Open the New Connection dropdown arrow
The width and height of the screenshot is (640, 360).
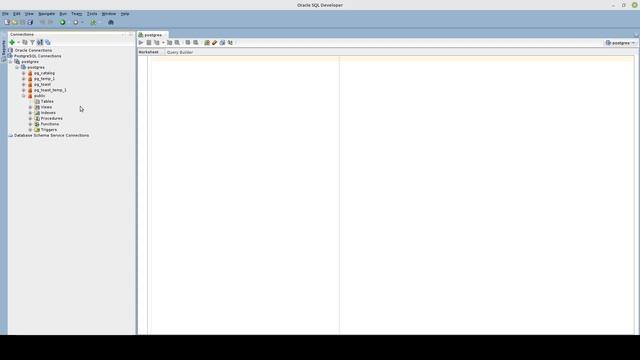[x=18, y=42]
